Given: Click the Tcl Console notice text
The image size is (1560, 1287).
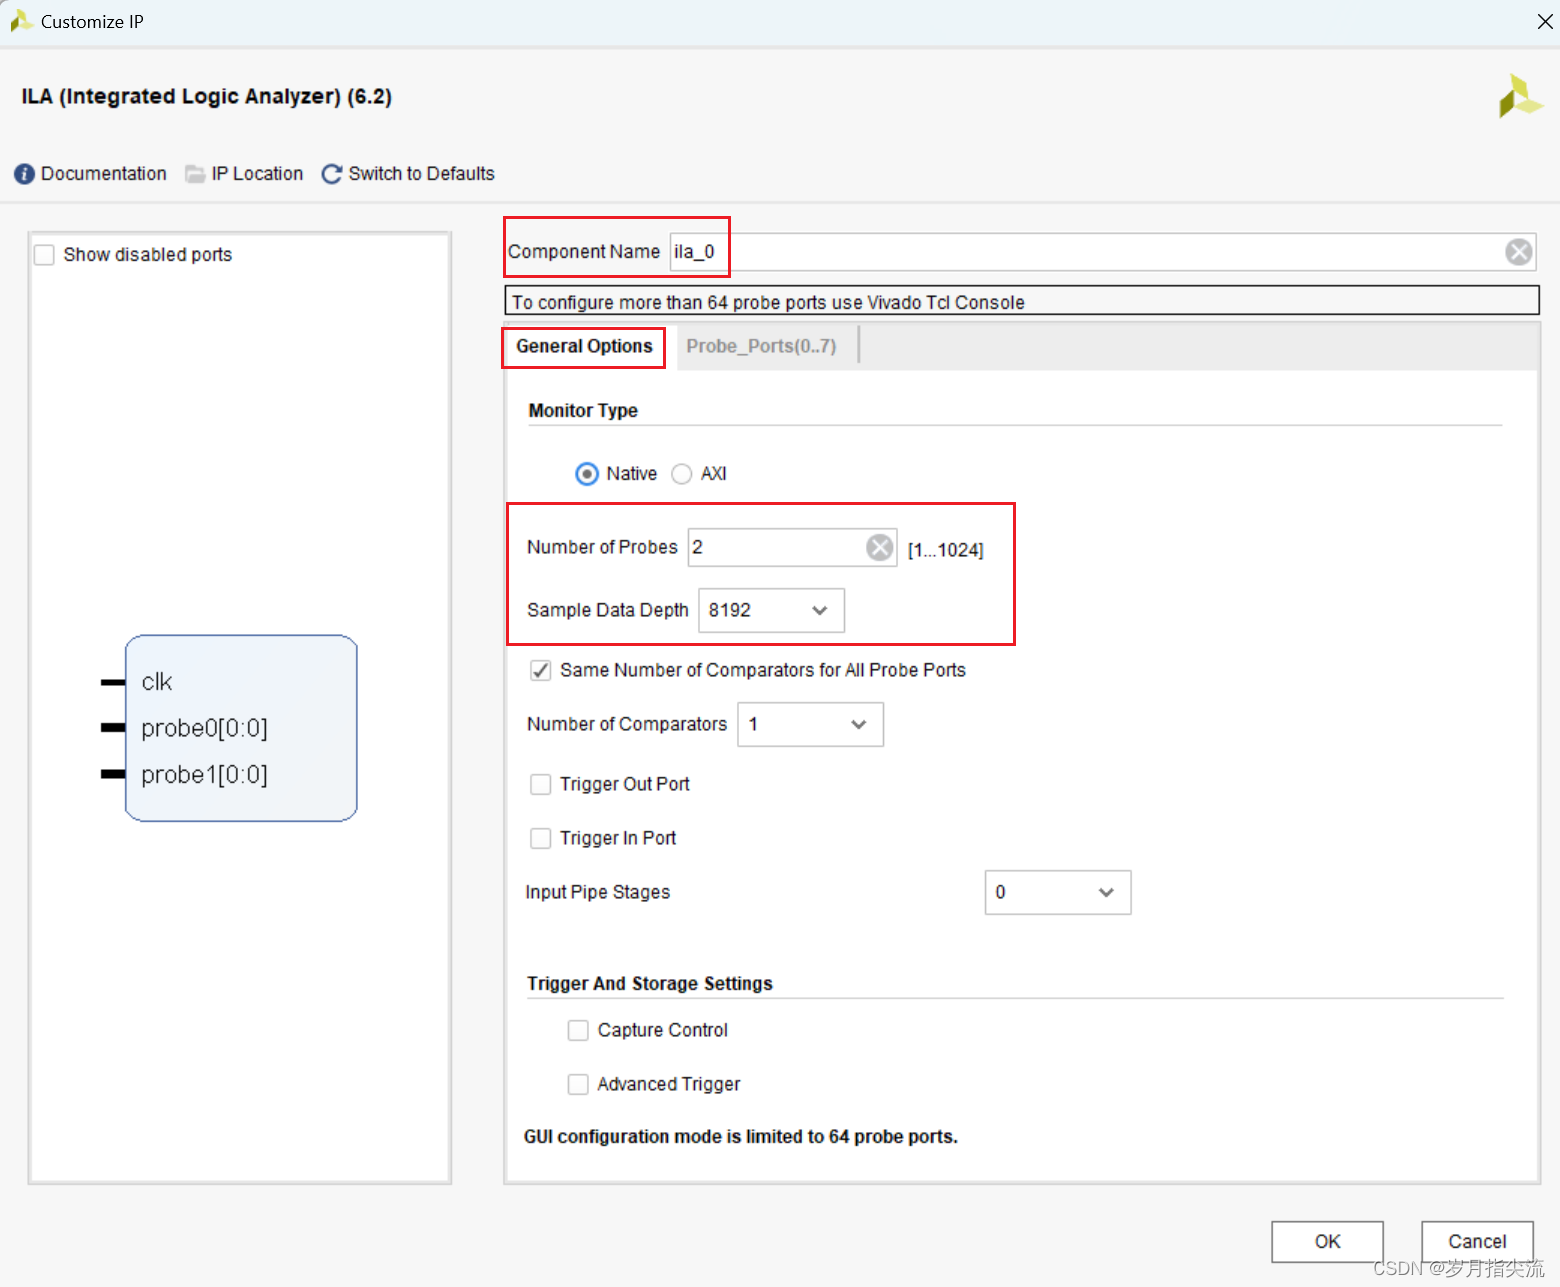Looking at the screenshot, I should pos(768,302).
